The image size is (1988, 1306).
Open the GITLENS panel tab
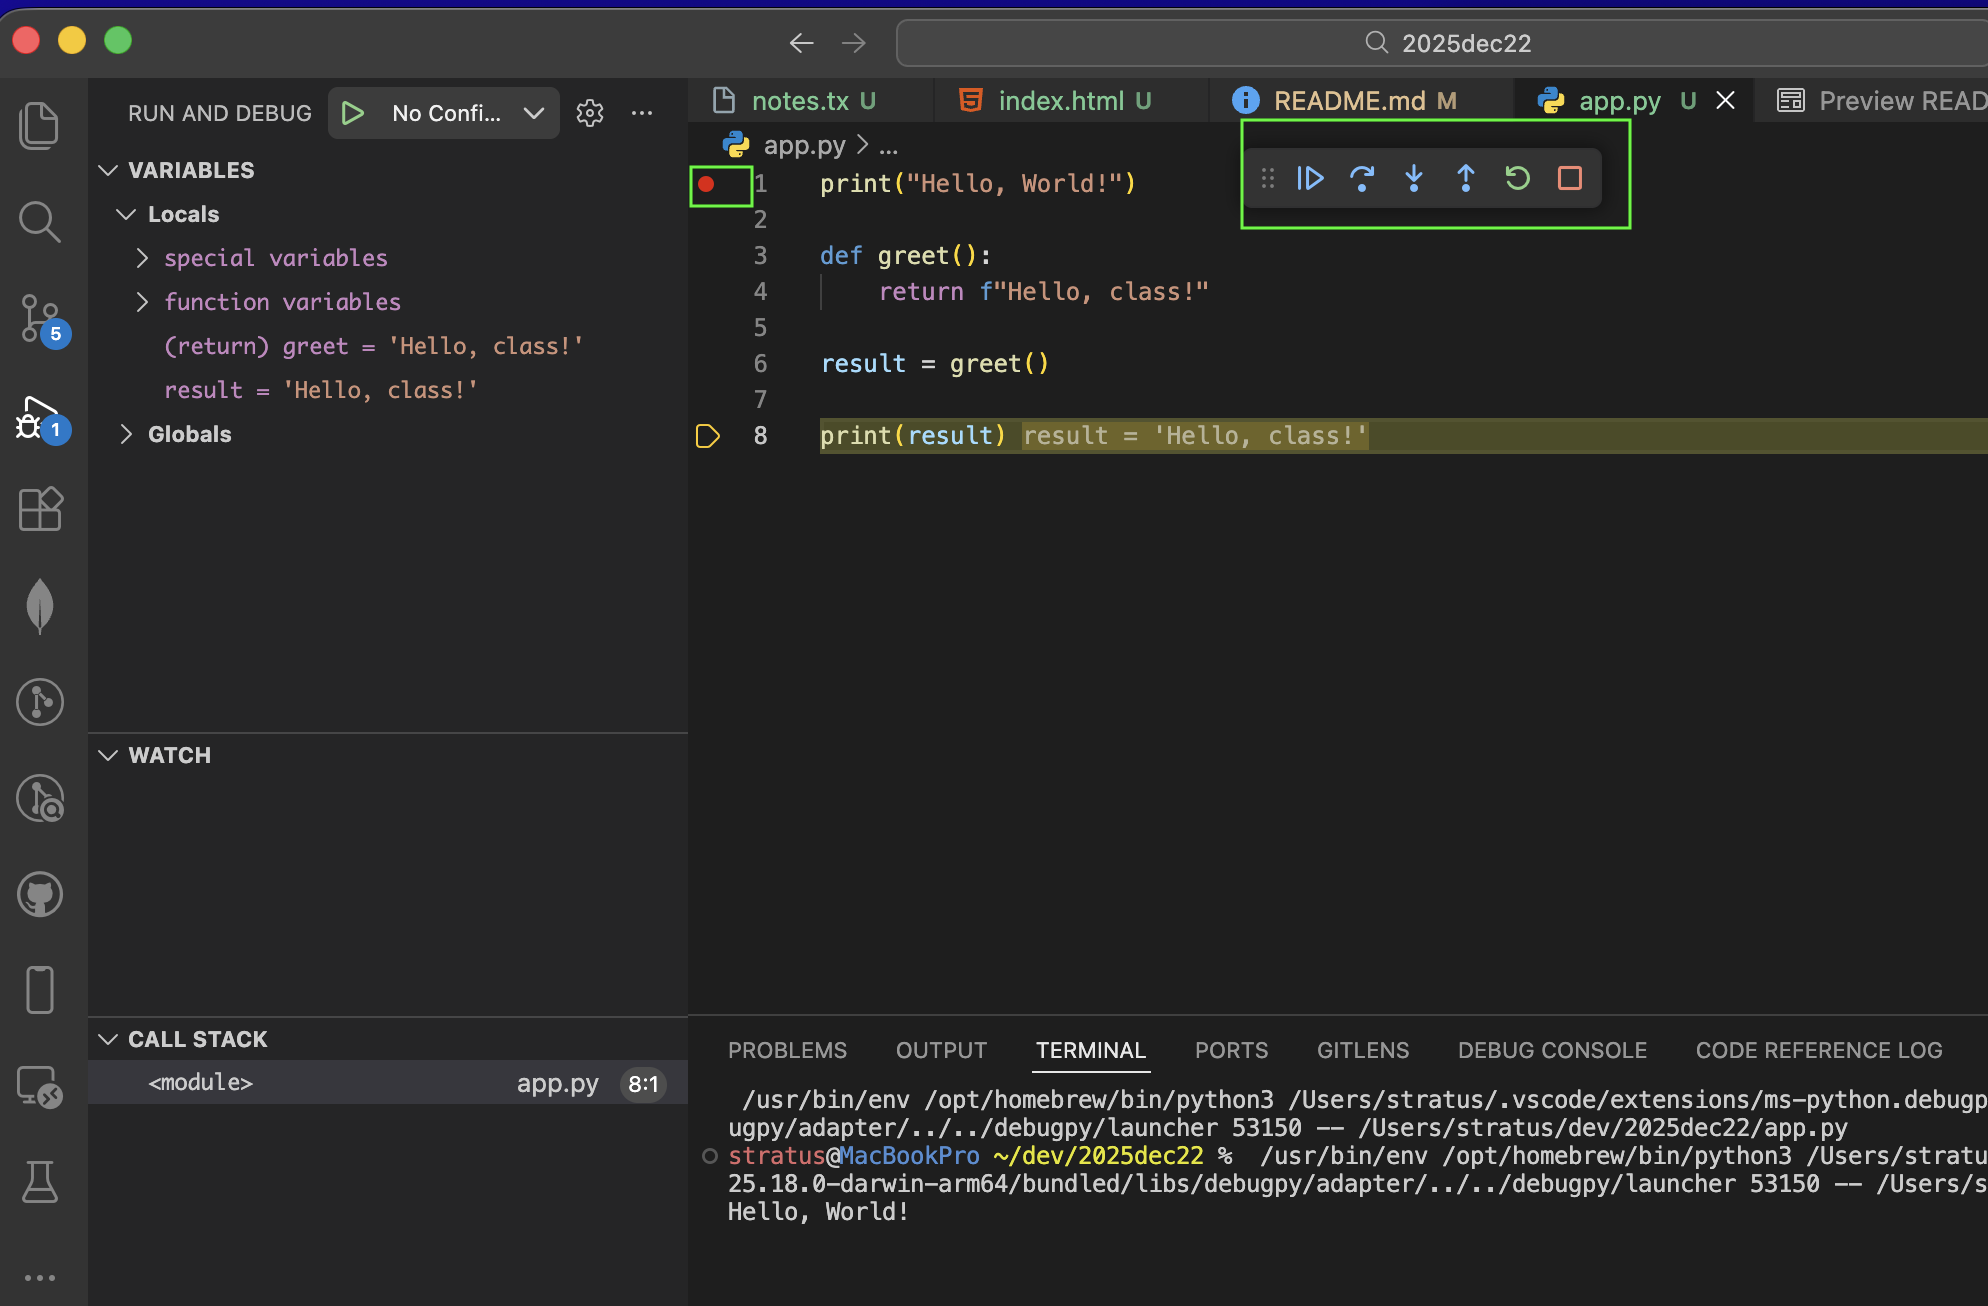(1363, 1051)
